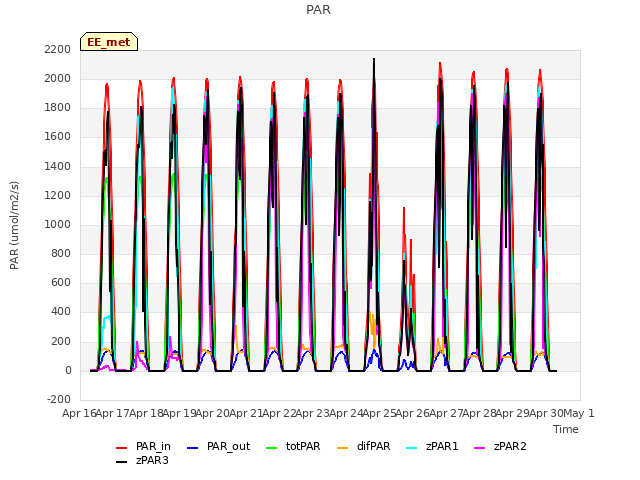Click the PAR_out legend entry
Image resolution: width=640 pixels, height=480 pixels.
pyautogui.click(x=218, y=447)
